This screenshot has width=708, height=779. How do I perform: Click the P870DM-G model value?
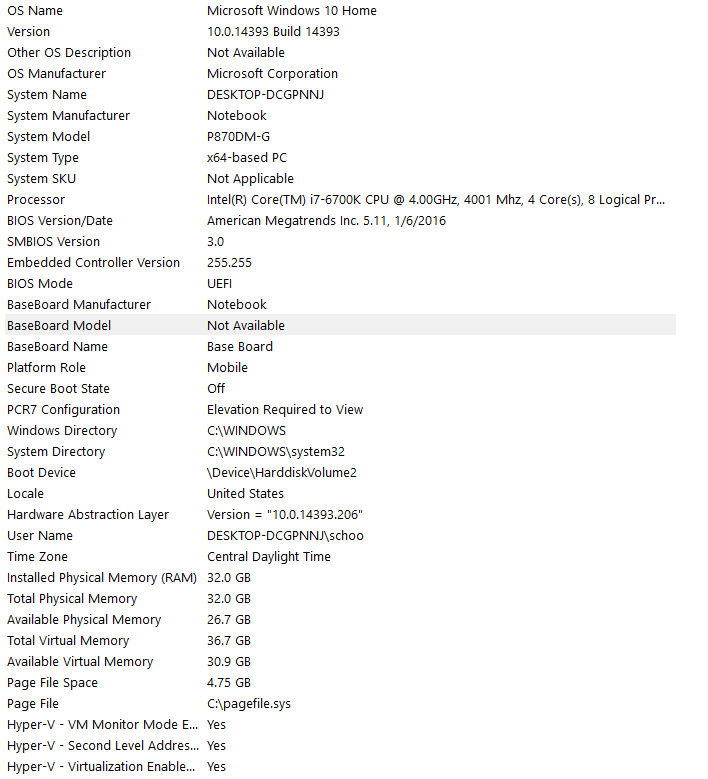click(238, 137)
